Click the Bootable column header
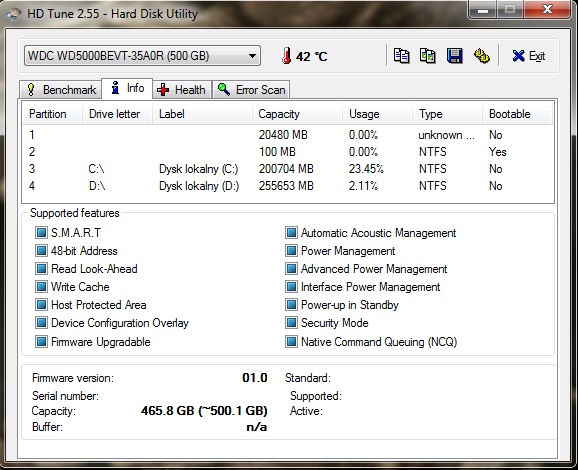The width and height of the screenshot is (578, 470). pos(518,114)
